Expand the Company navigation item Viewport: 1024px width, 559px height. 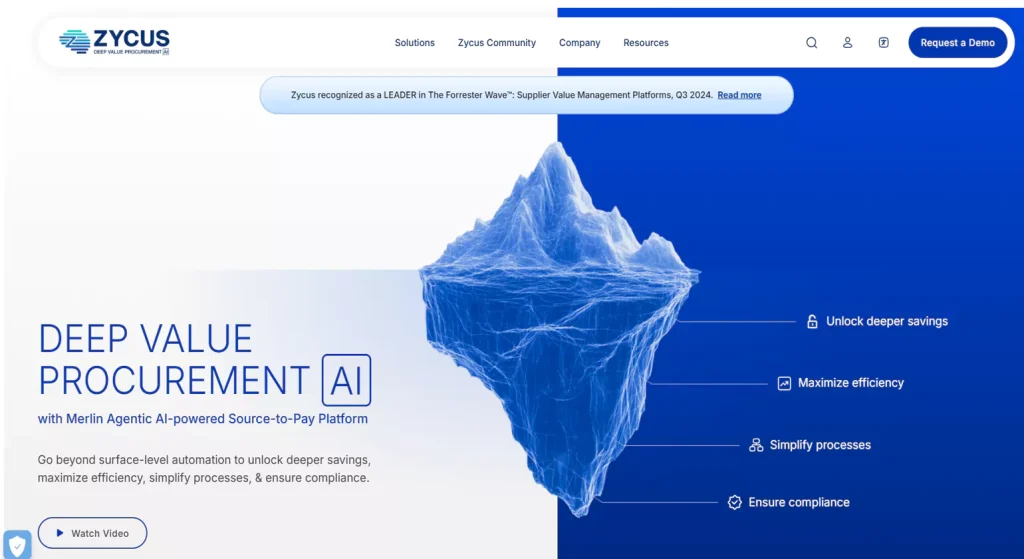coord(579,43)
